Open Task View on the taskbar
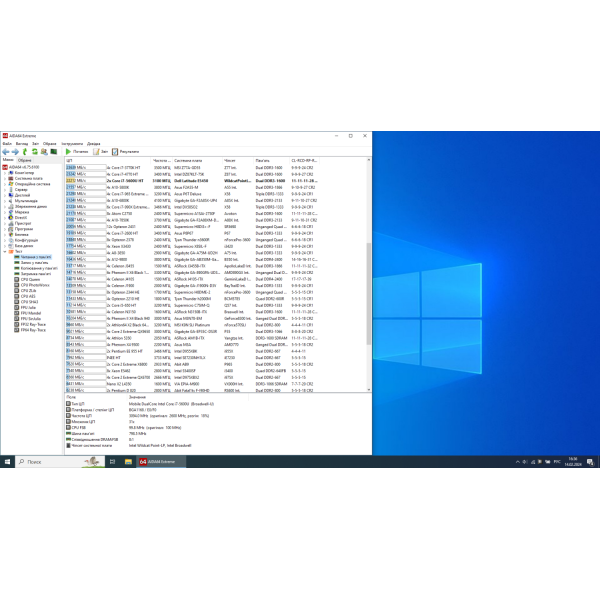Screen dimensions: 600x600 (x=112, y=462)
